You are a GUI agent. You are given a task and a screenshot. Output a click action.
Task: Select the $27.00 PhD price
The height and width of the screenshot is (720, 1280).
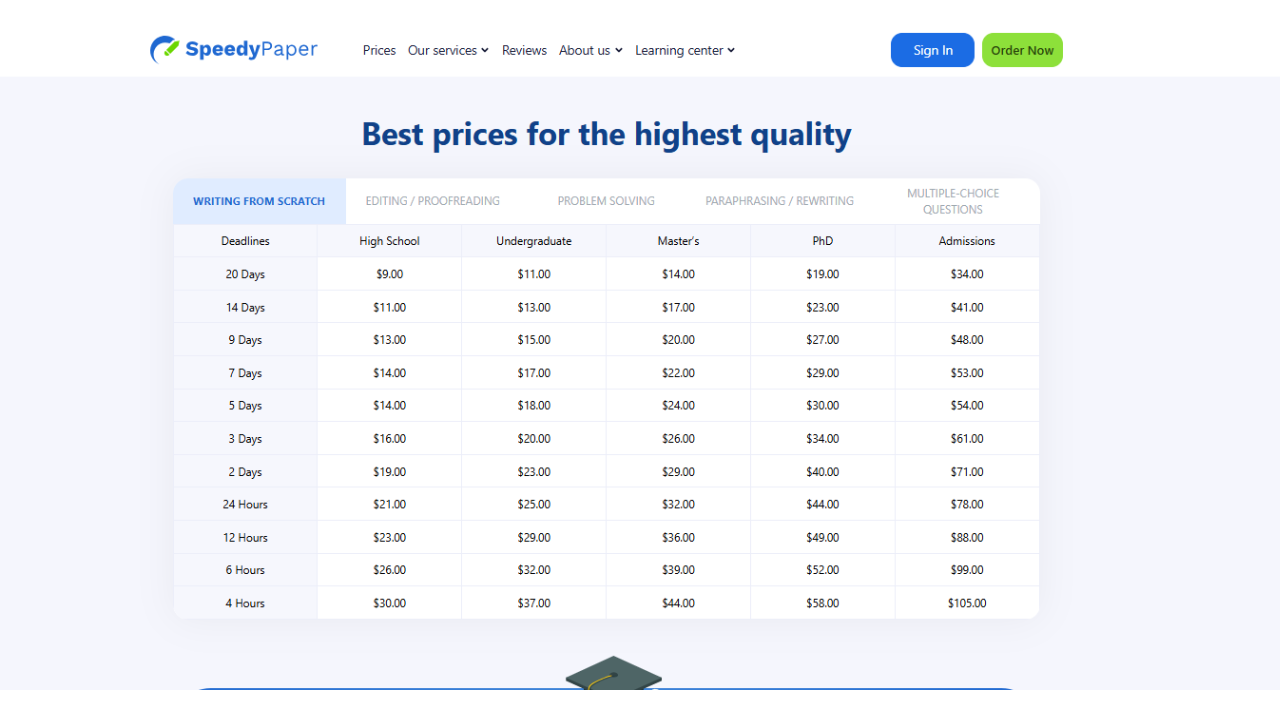823,340
